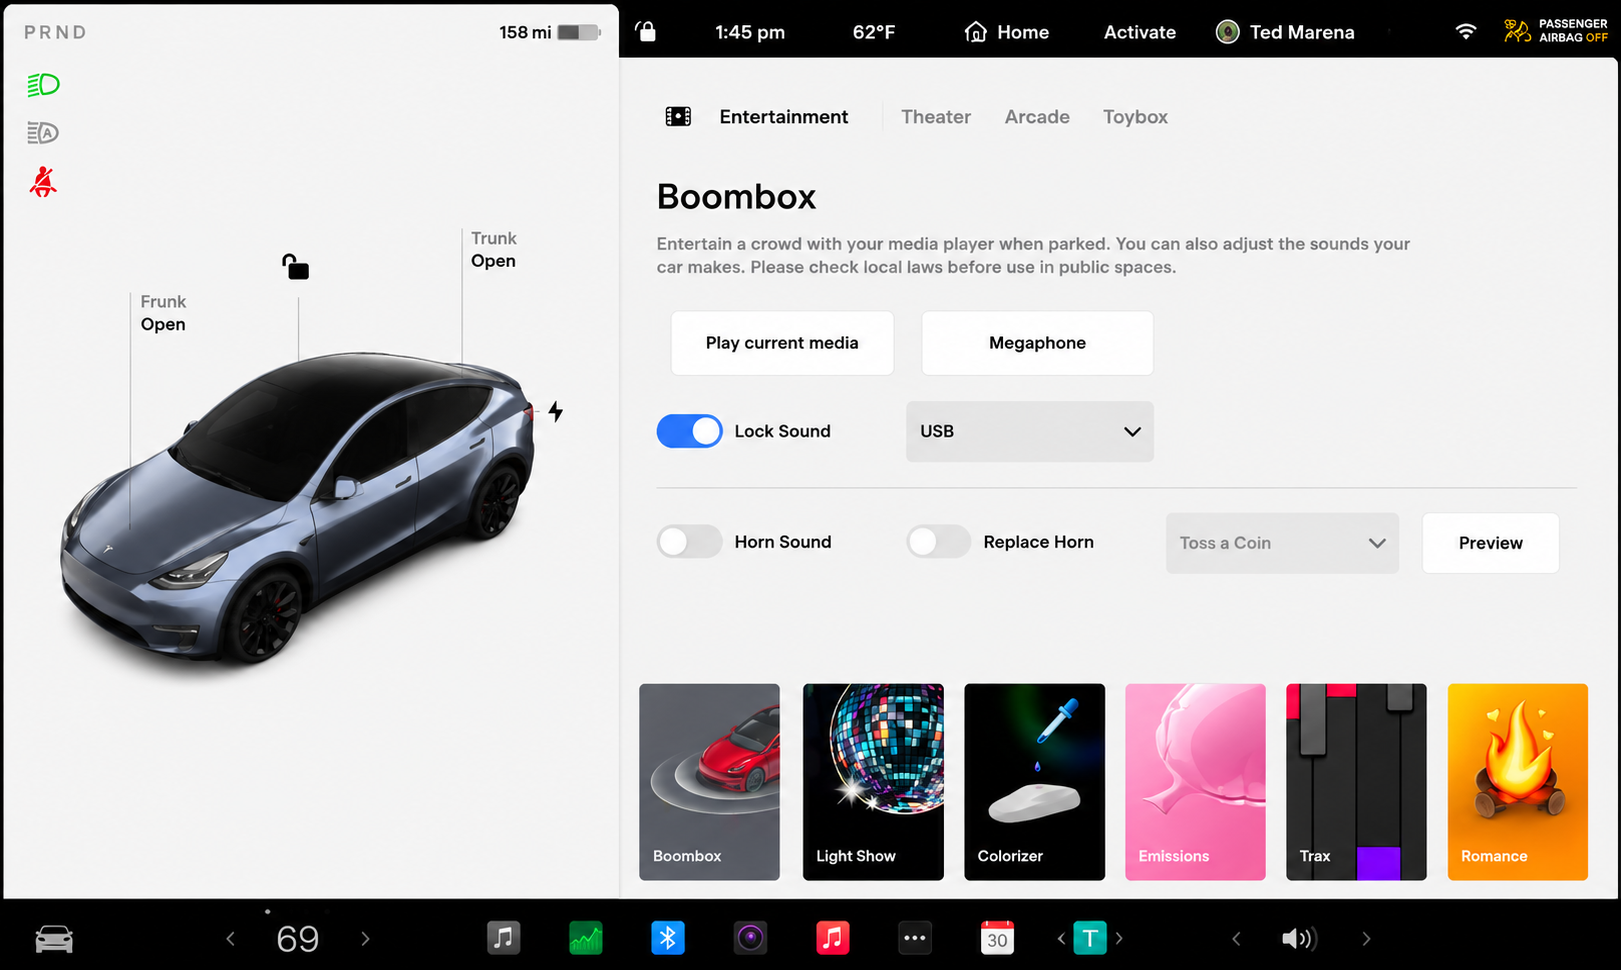Turn off the Lock Sound toggle
Image resolution: width=1621 pixels, height=970 pixels.
pyautogui.click(x=689, y=431)
